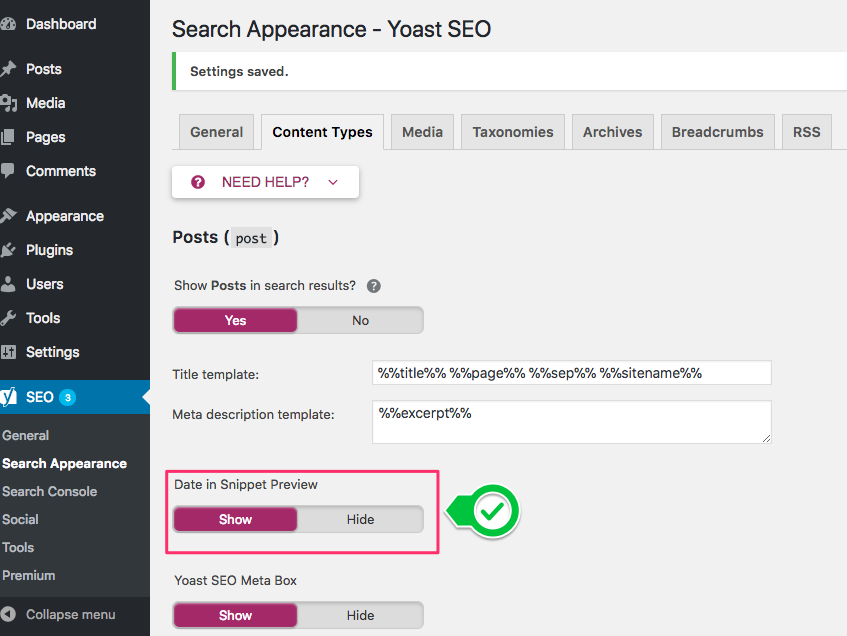Click the Media icon in sidebar
This screenshot has height=636, width=847.
[9, 103]
